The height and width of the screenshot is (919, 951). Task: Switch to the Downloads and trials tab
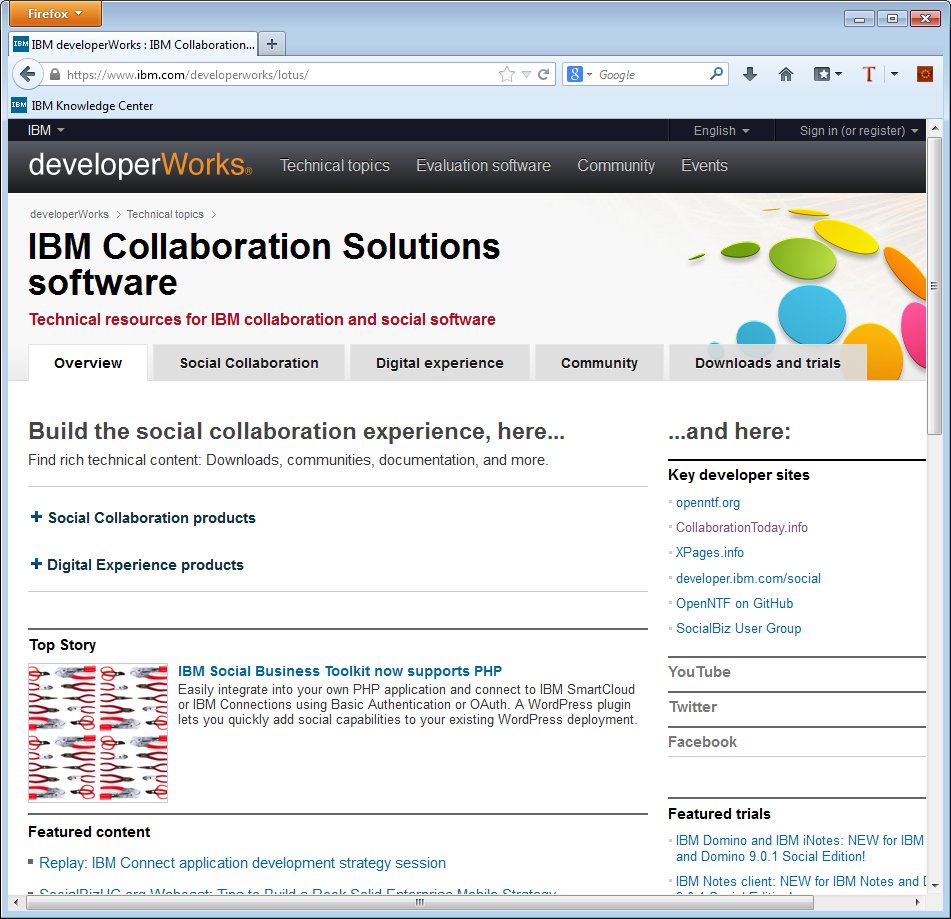(767, 363)
